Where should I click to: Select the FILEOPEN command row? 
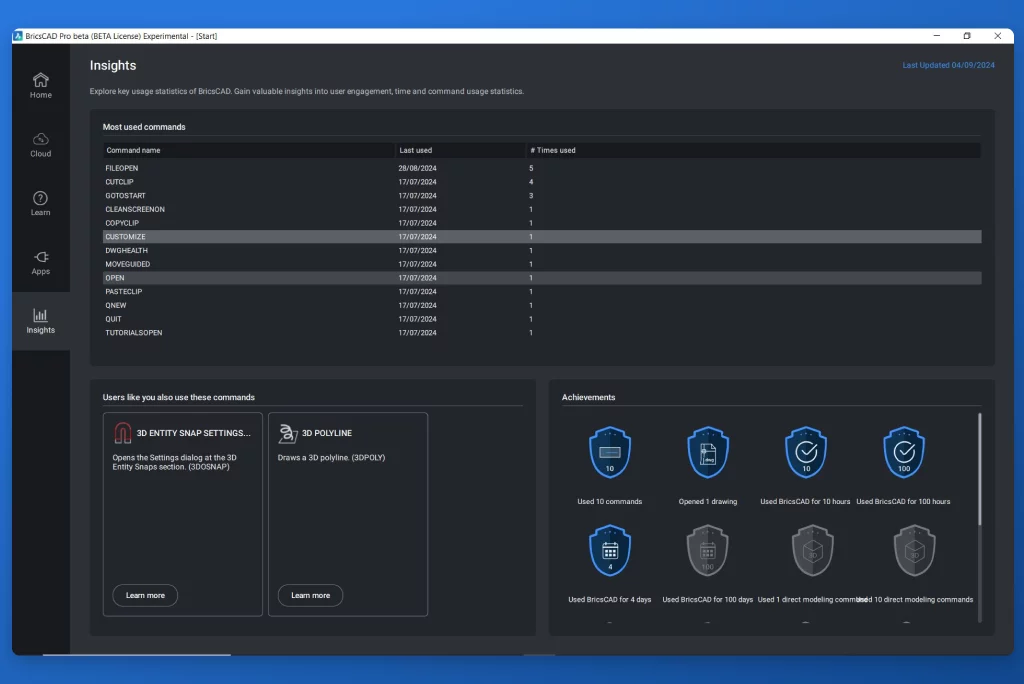click(x=542, y=168)
